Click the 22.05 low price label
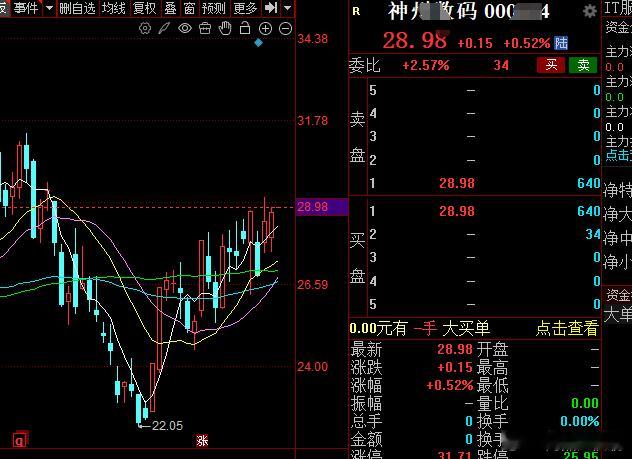 (x=167, y=426)
